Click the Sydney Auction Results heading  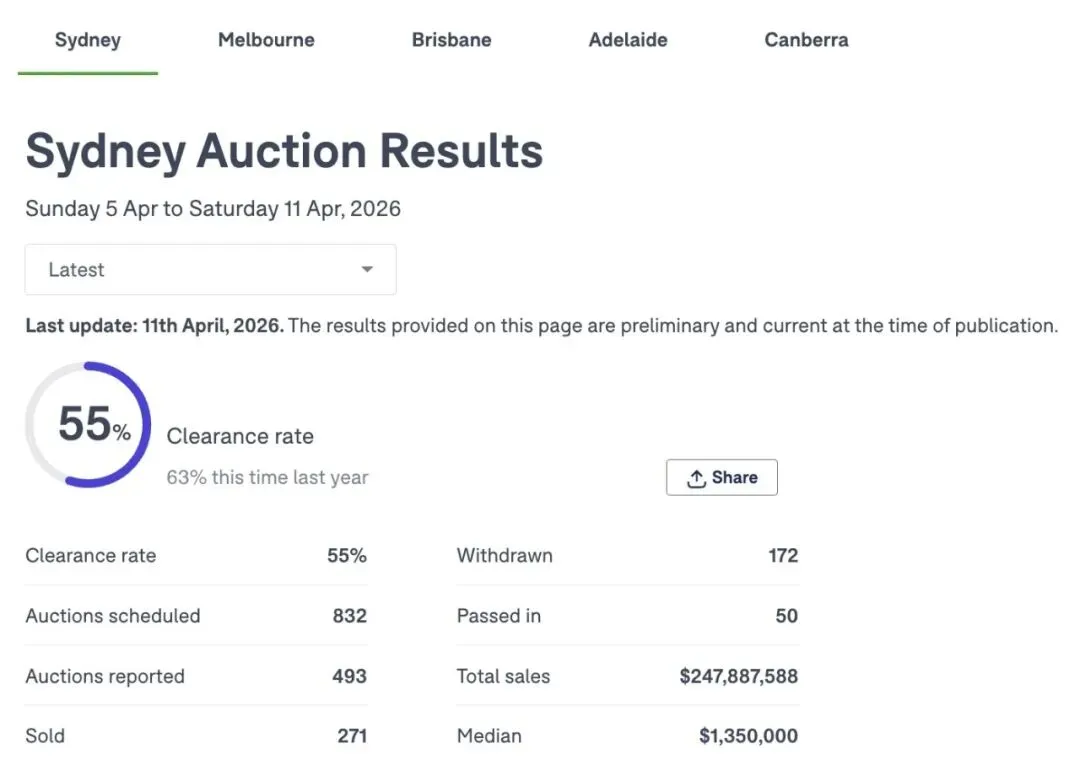pyautogui.click(x=284, y=152)
